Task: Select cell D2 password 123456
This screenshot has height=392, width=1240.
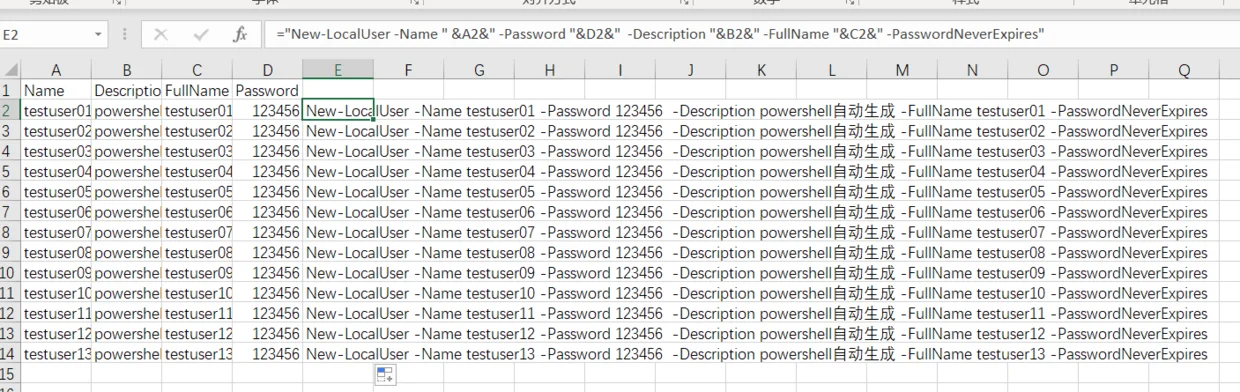Action: 267,110
